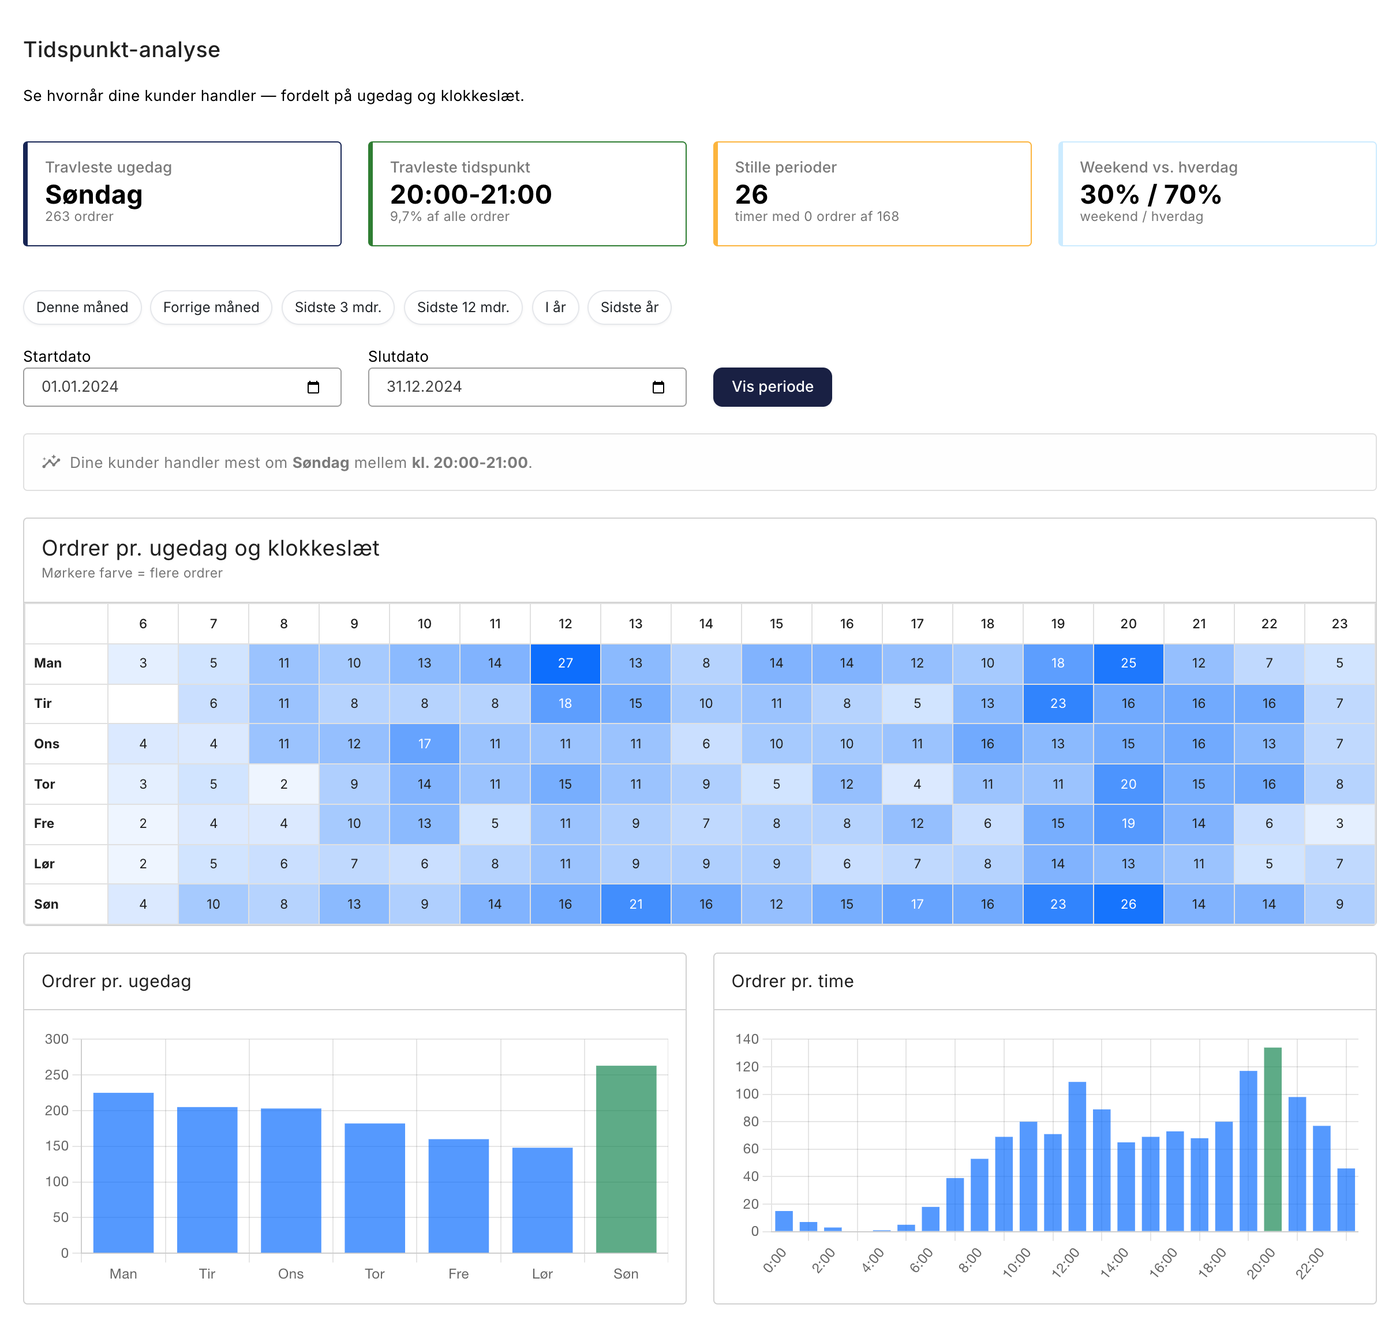Click the hour 12 column header
Screen dimensions: 1400x1327
(565, 623)
